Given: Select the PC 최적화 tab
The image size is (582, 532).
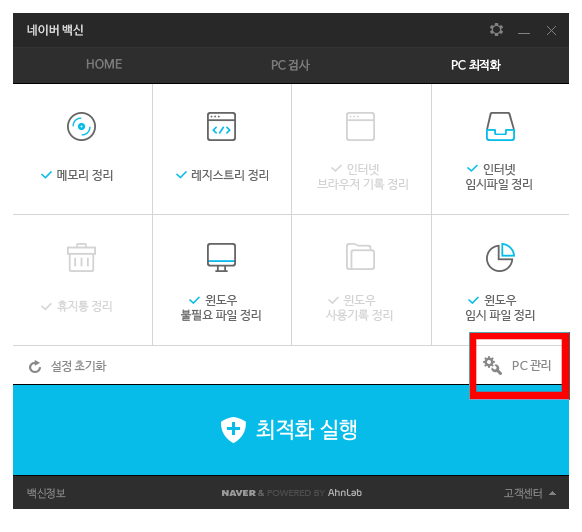Looking at the screenshot, I should point(475,65).
